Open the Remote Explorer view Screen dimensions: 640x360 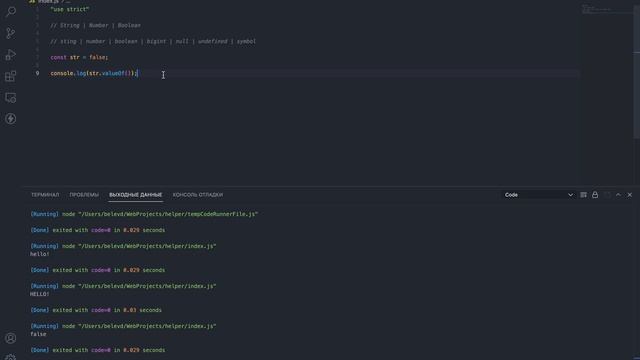[11, 98]
